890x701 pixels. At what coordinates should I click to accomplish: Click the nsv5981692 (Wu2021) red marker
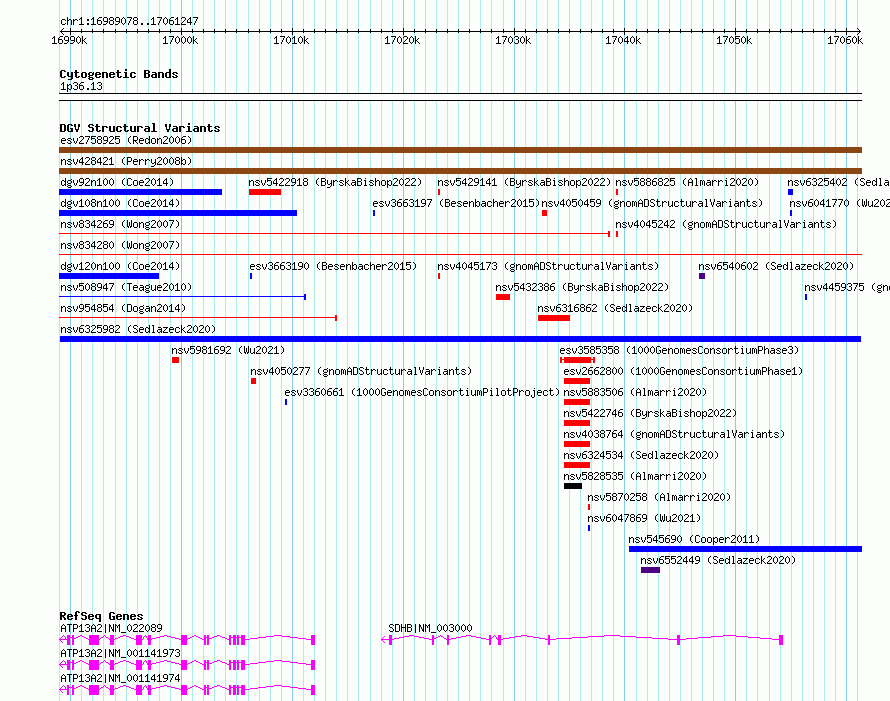pos(175,360)
